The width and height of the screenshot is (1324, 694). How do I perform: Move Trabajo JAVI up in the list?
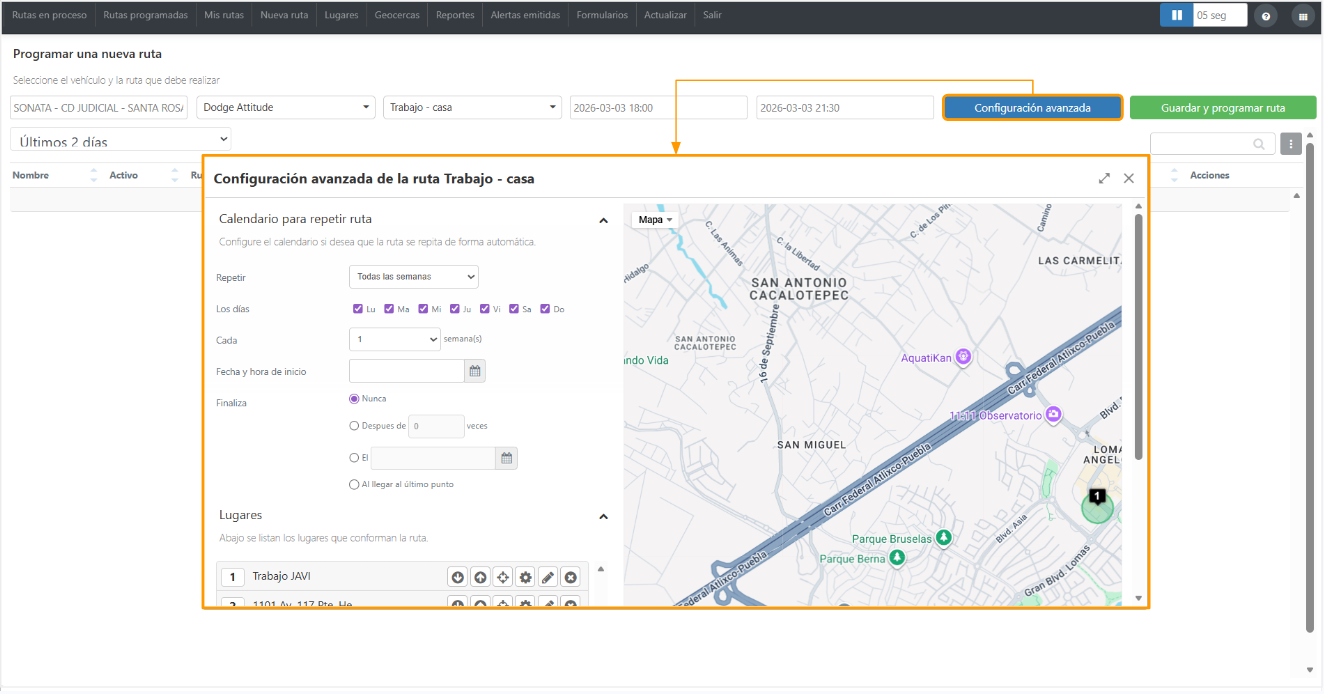(480, 577)
